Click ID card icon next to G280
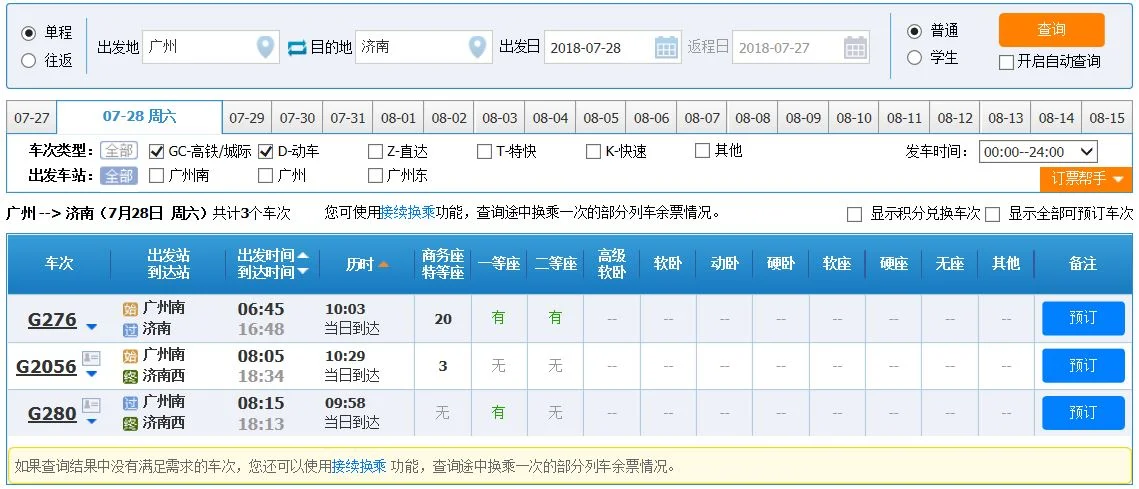1139x489 pixels. point(91,405)
